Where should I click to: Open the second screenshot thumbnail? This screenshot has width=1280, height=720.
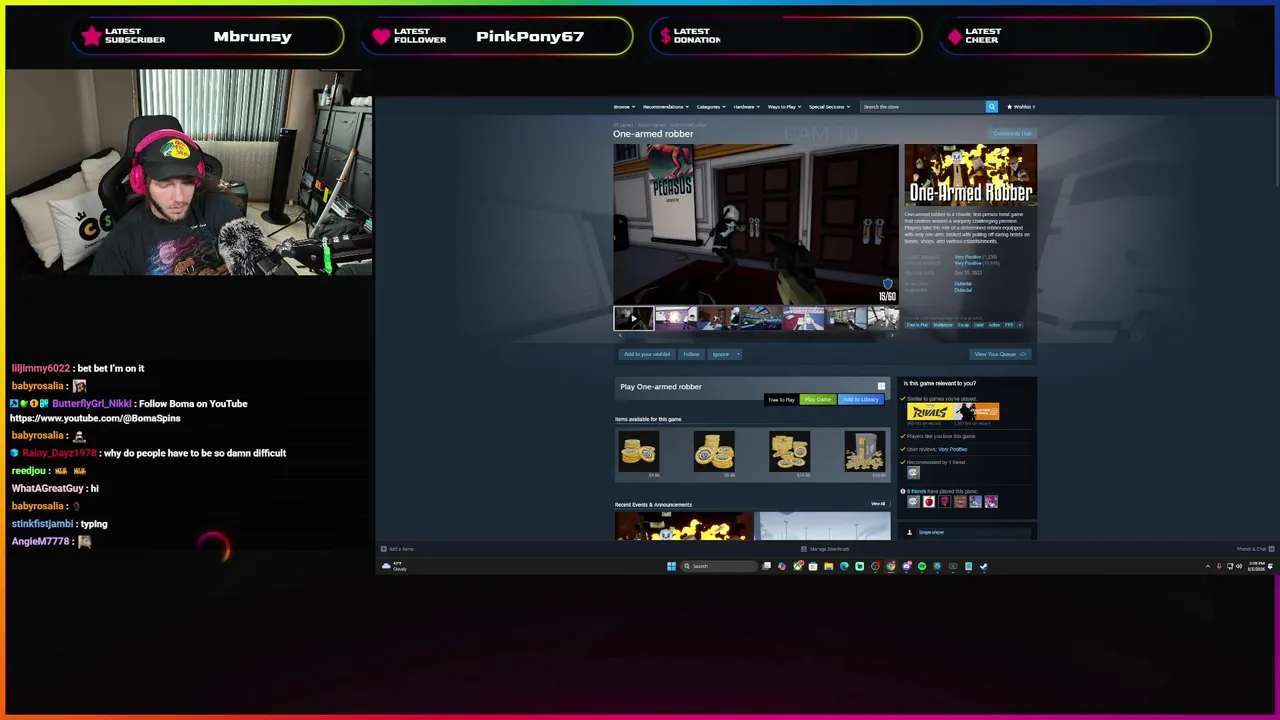tap(675, 319)
